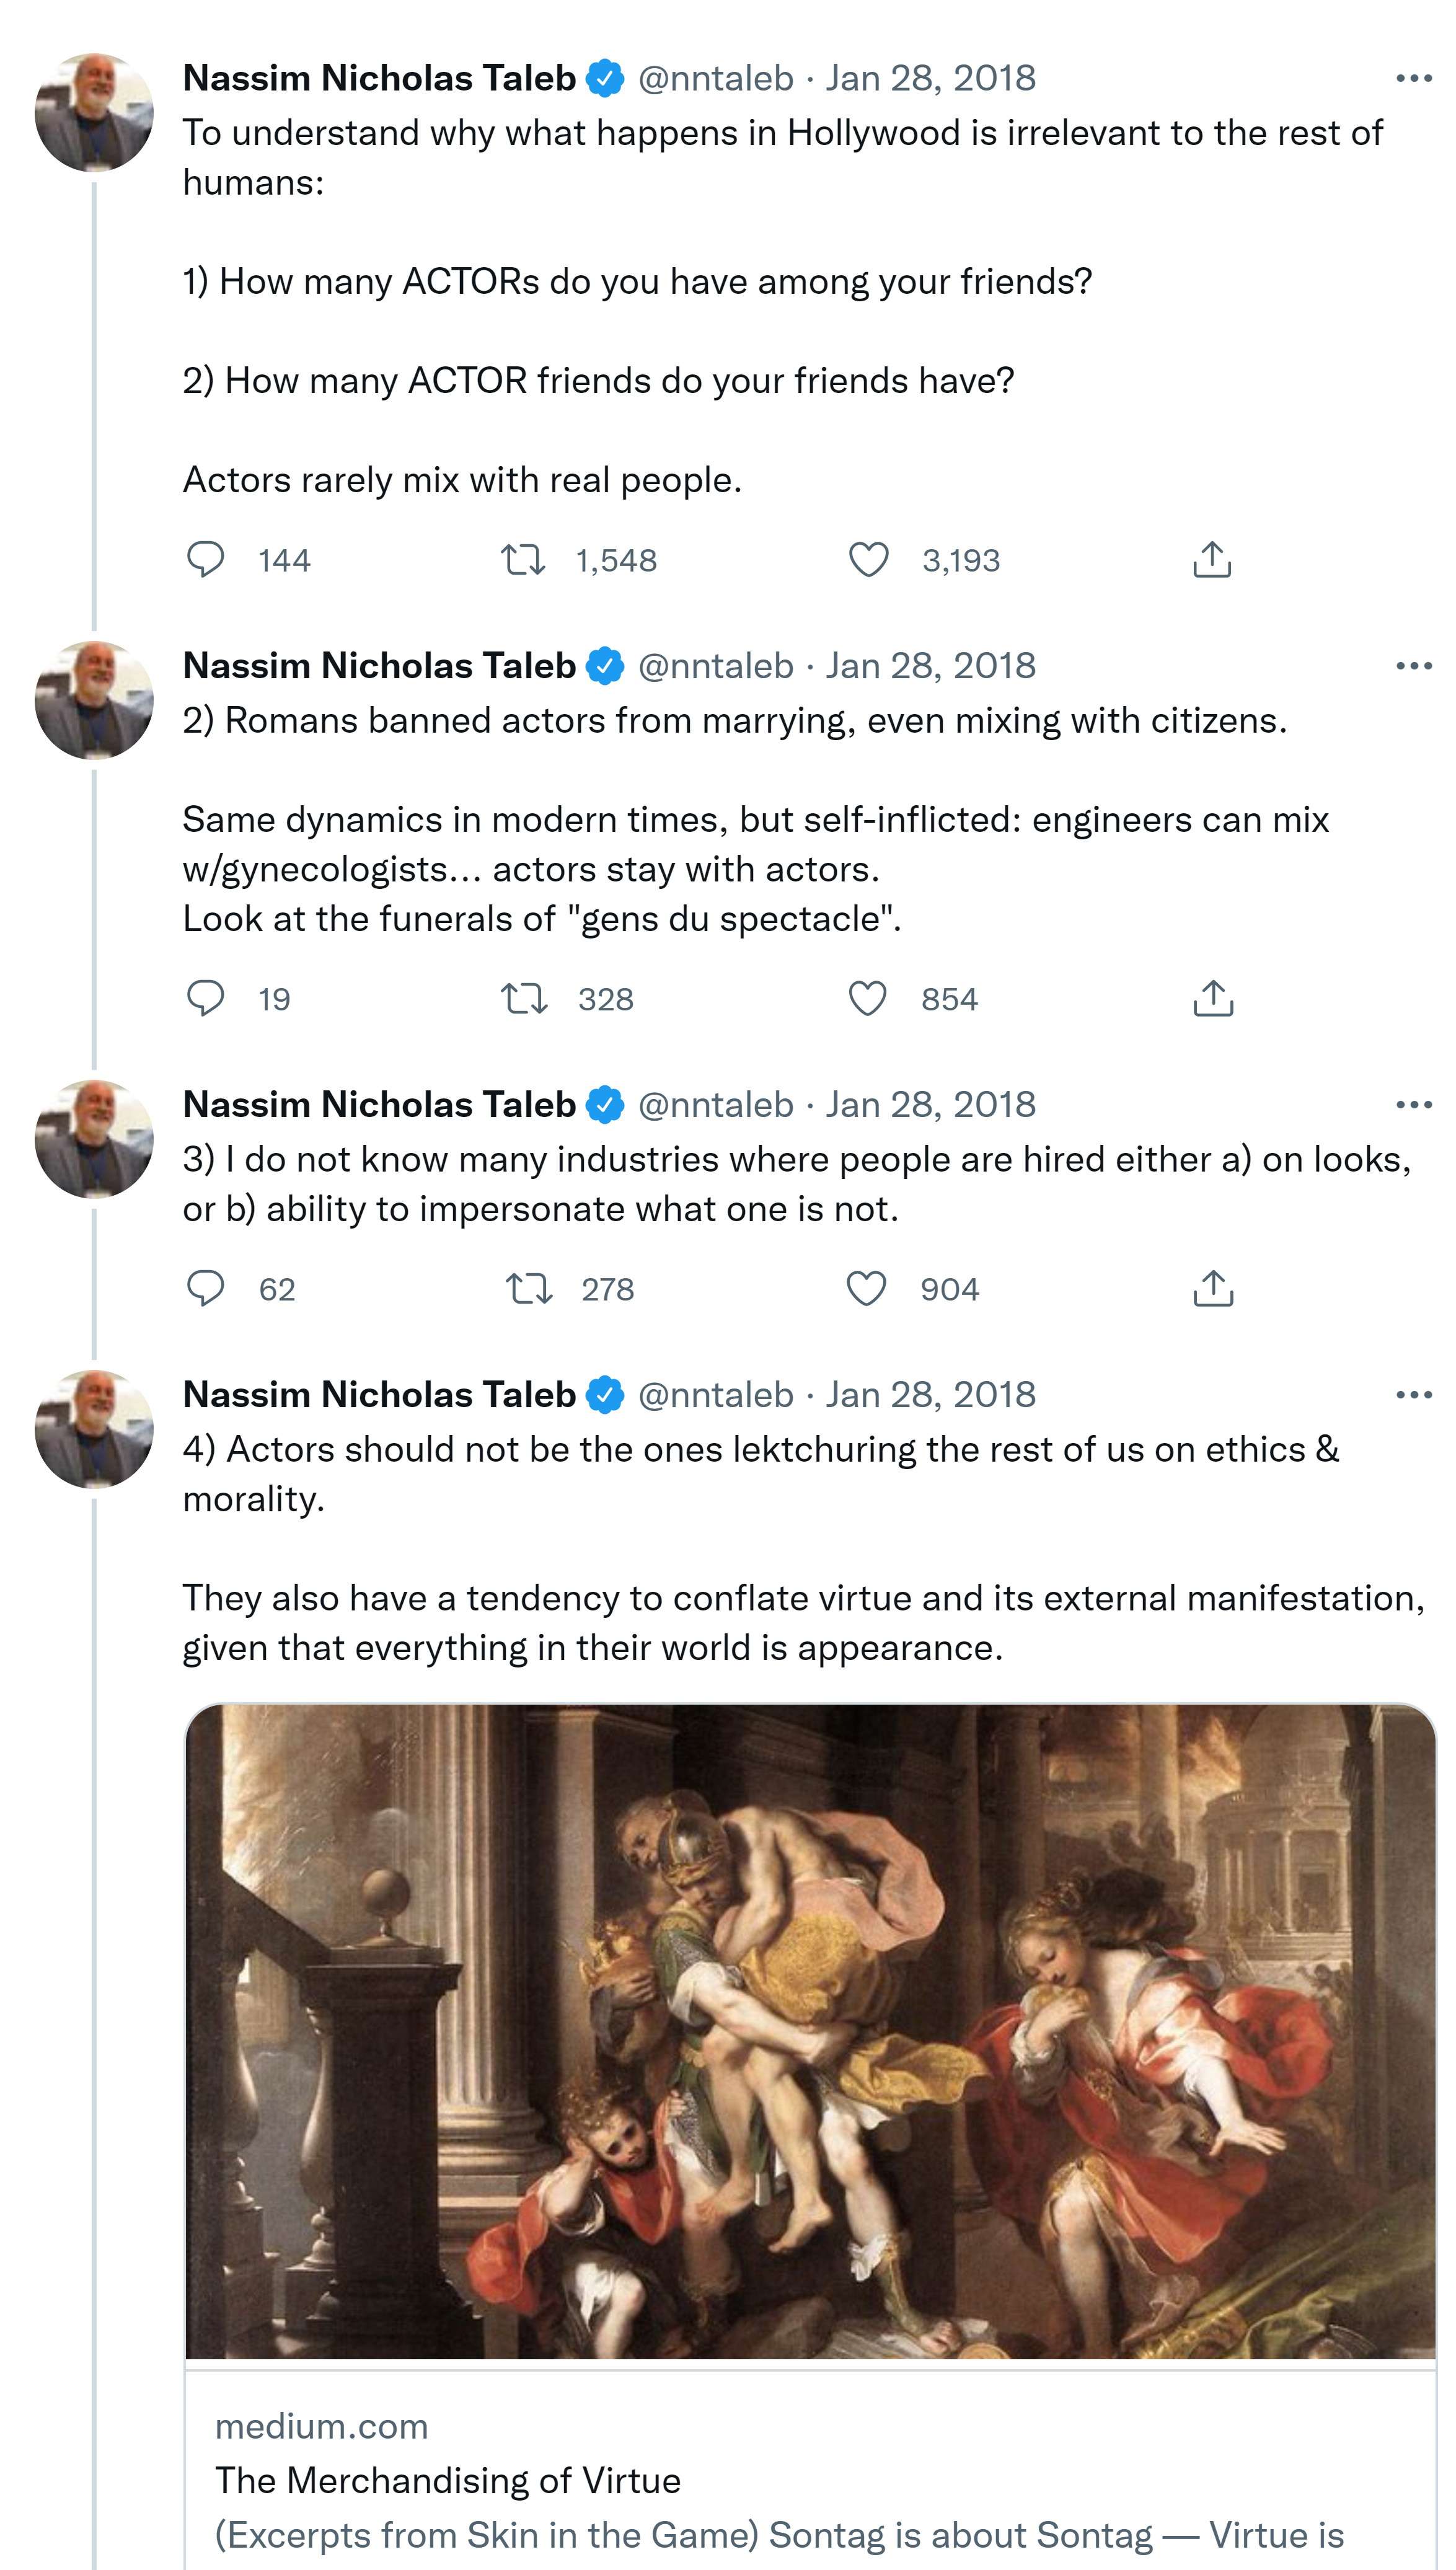Retweet the first tweet with 1,548 retweets

pyautogui.click(x=523, y=559)
